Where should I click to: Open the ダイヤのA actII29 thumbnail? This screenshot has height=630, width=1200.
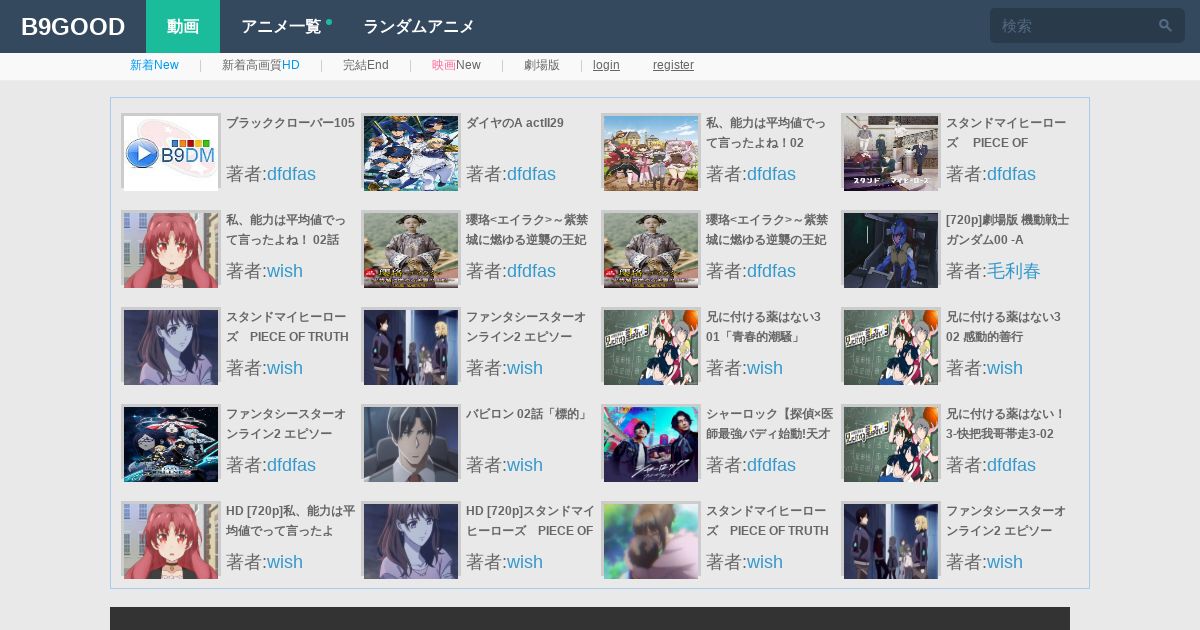411,152
